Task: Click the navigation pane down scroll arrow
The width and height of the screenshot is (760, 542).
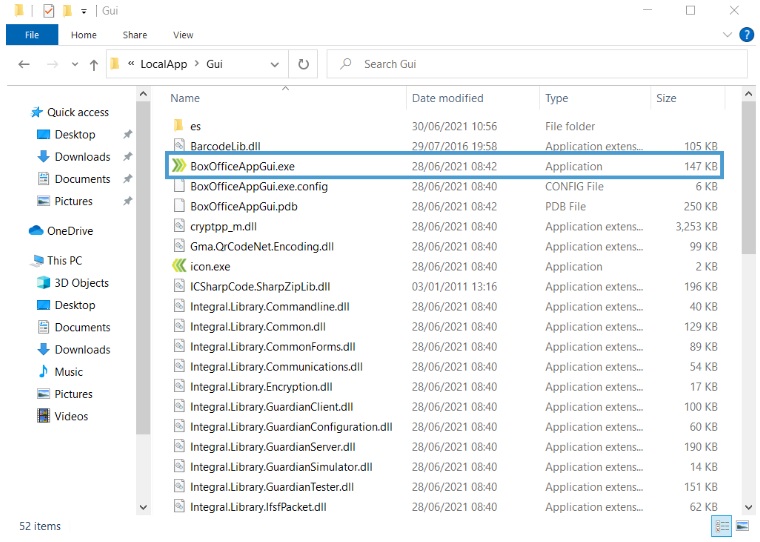Action: coord(143,507)
